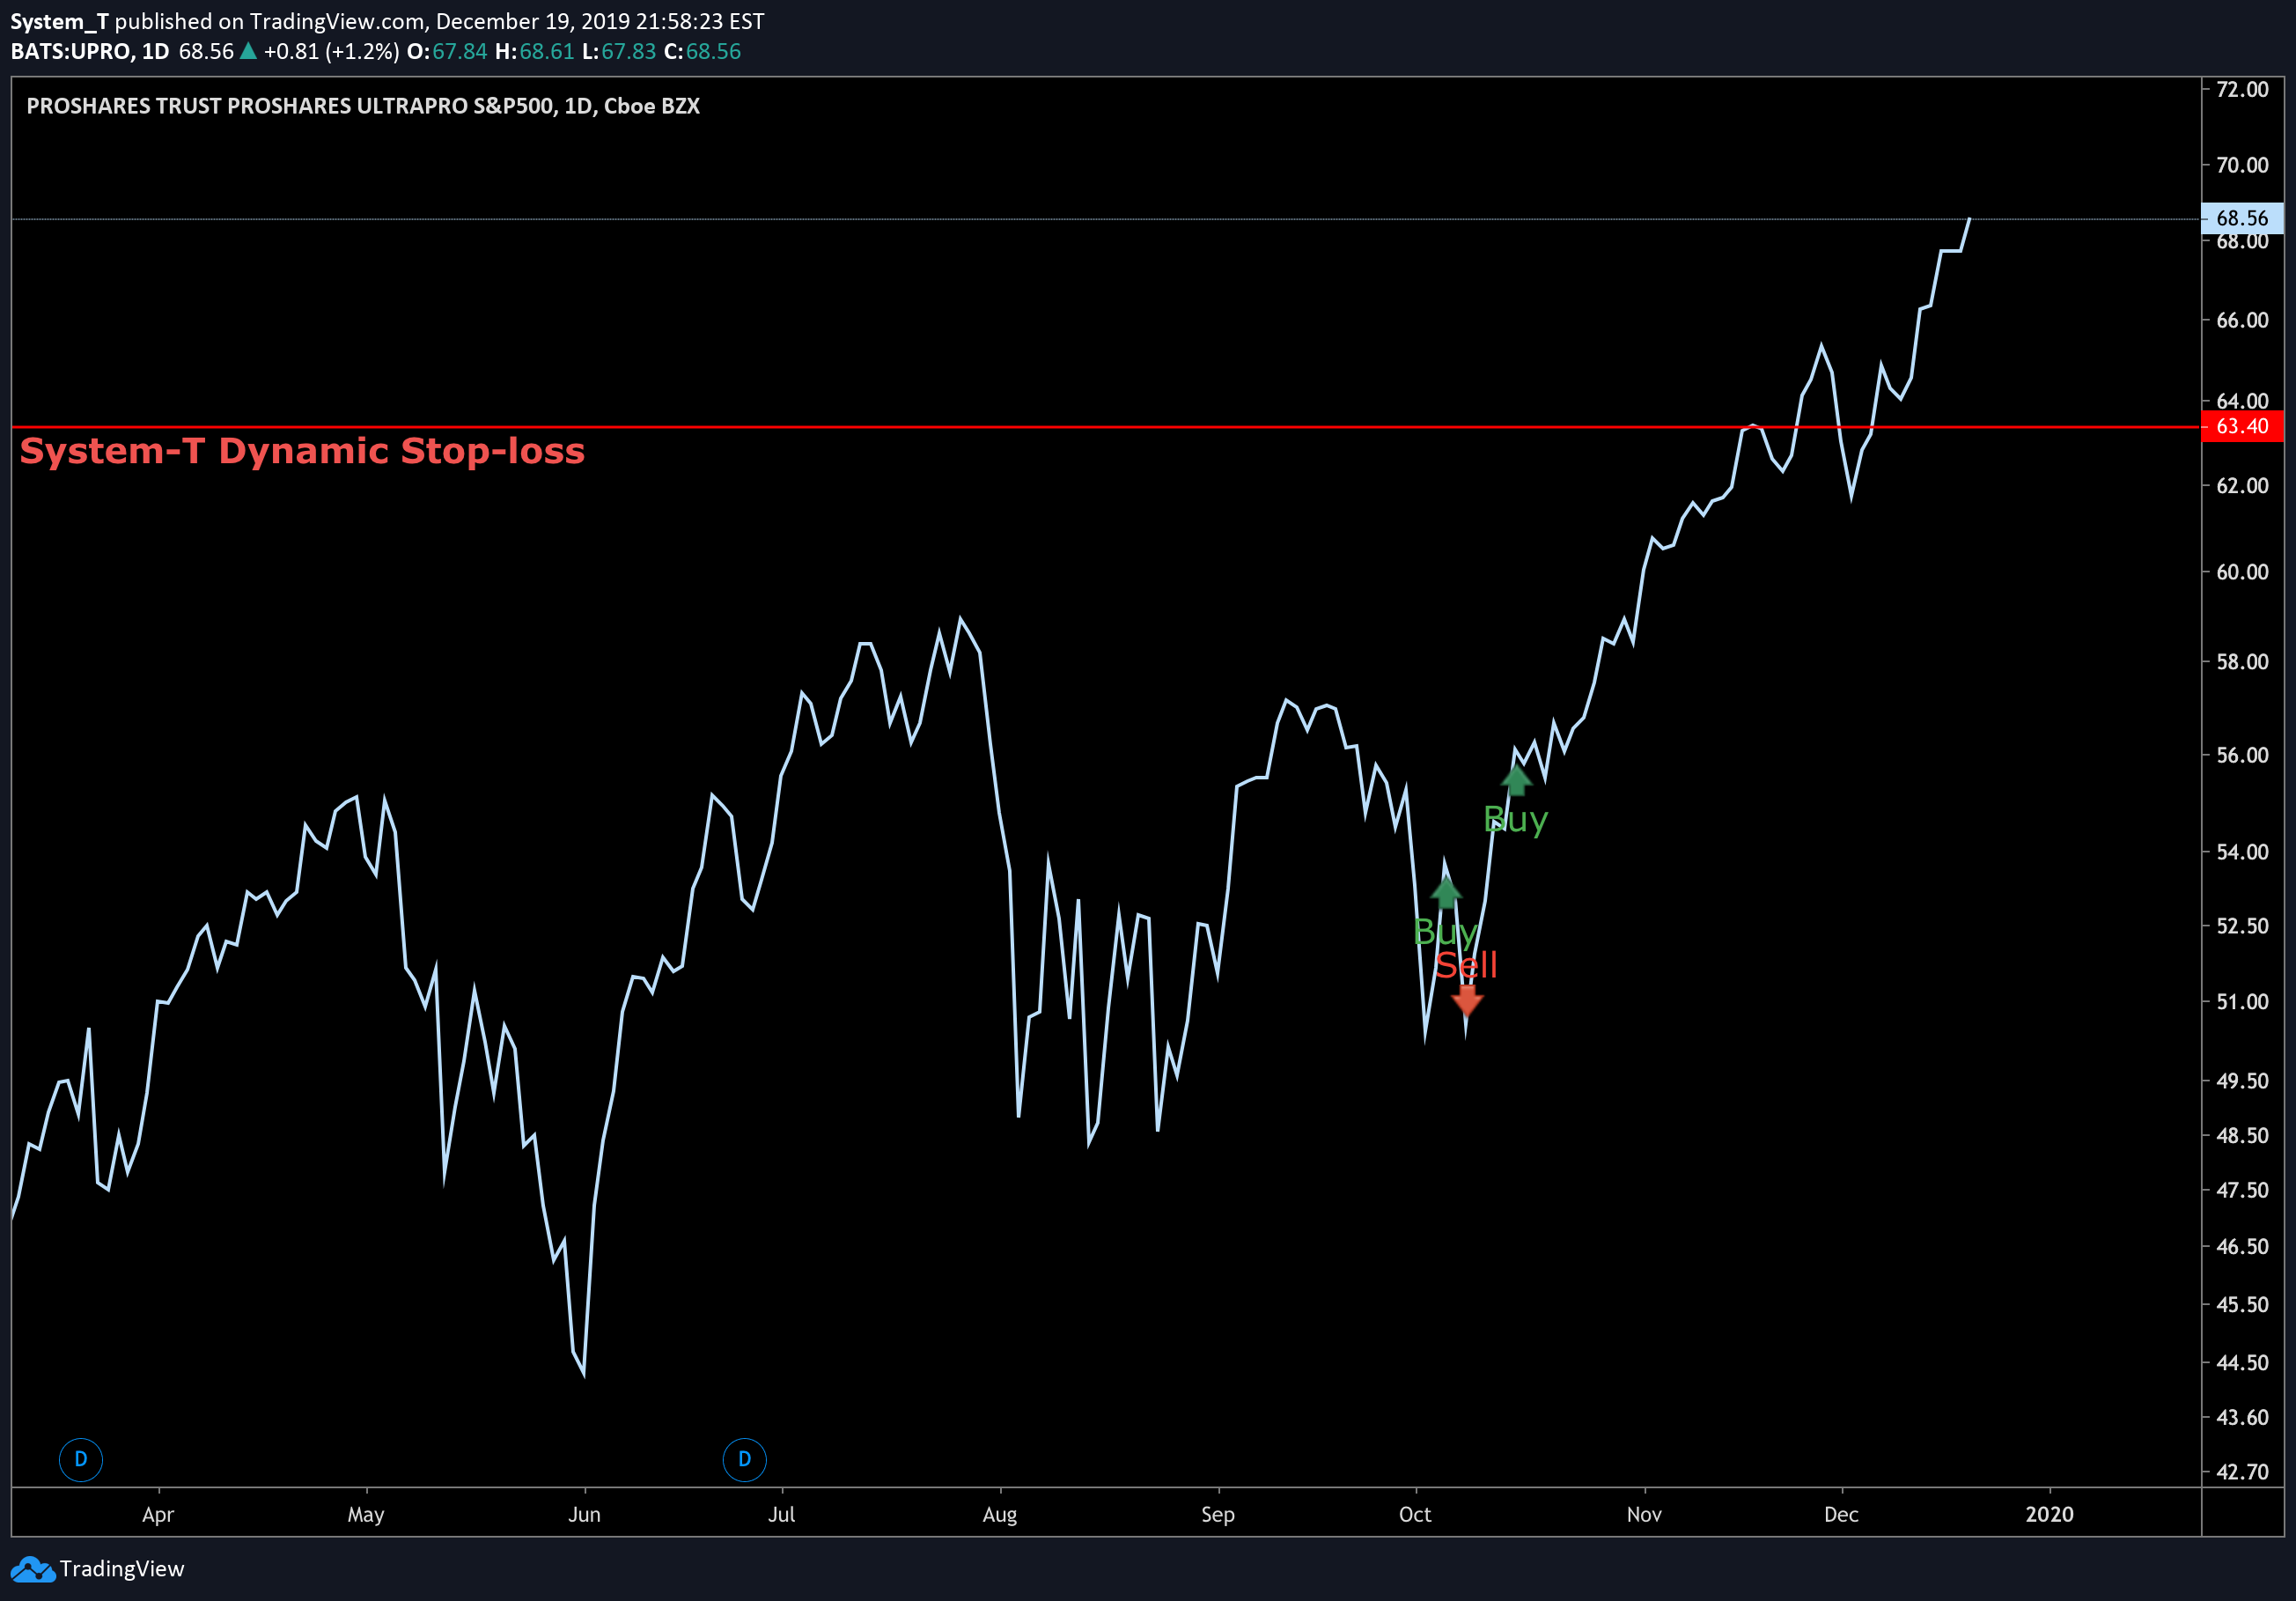The height and width of the screenshot is (1601, 2296).
Task: Click the upper green Buy arrow in mid-October
Action: pos(1516,779)
